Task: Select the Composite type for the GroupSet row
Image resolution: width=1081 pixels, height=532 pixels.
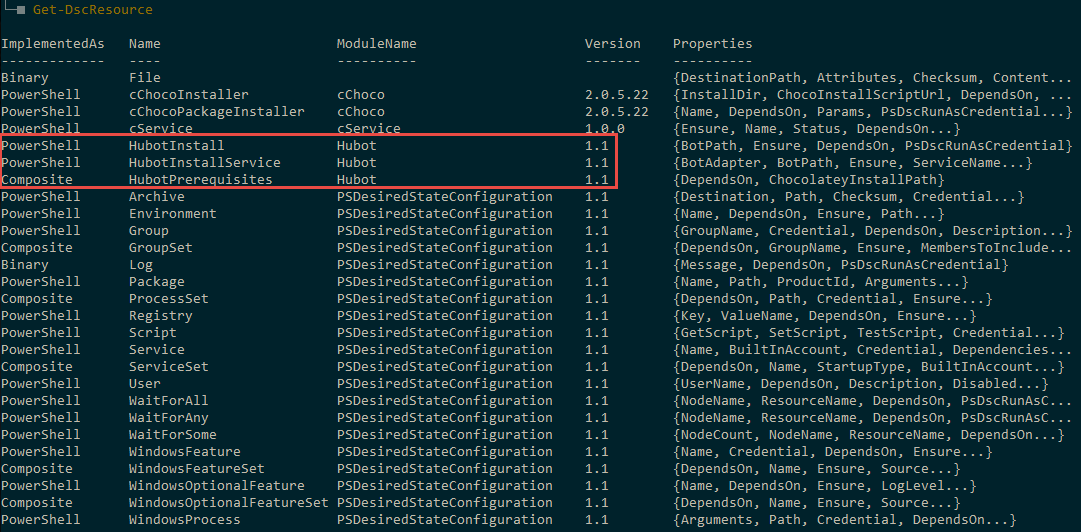Action: tap(36, 248)
